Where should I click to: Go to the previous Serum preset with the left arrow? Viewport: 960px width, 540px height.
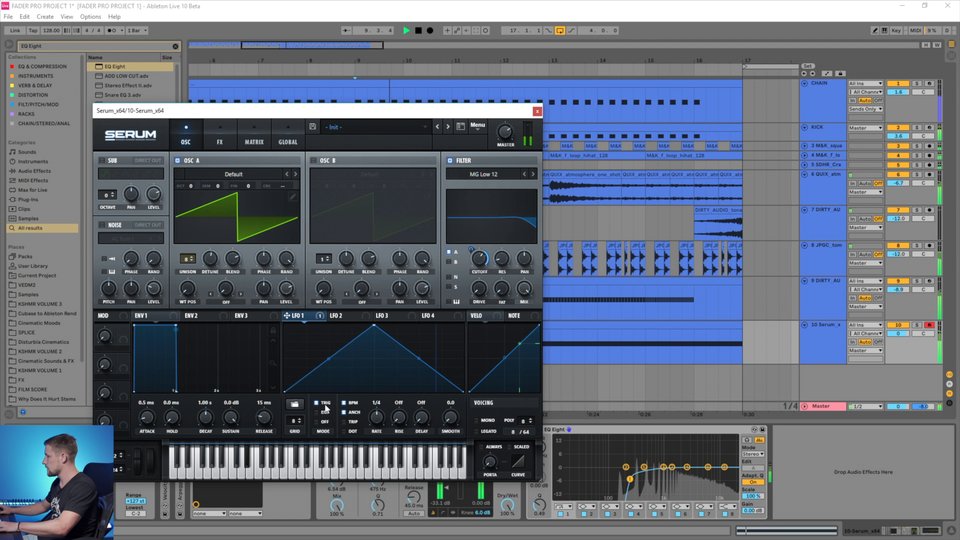(x=437, y=127)
